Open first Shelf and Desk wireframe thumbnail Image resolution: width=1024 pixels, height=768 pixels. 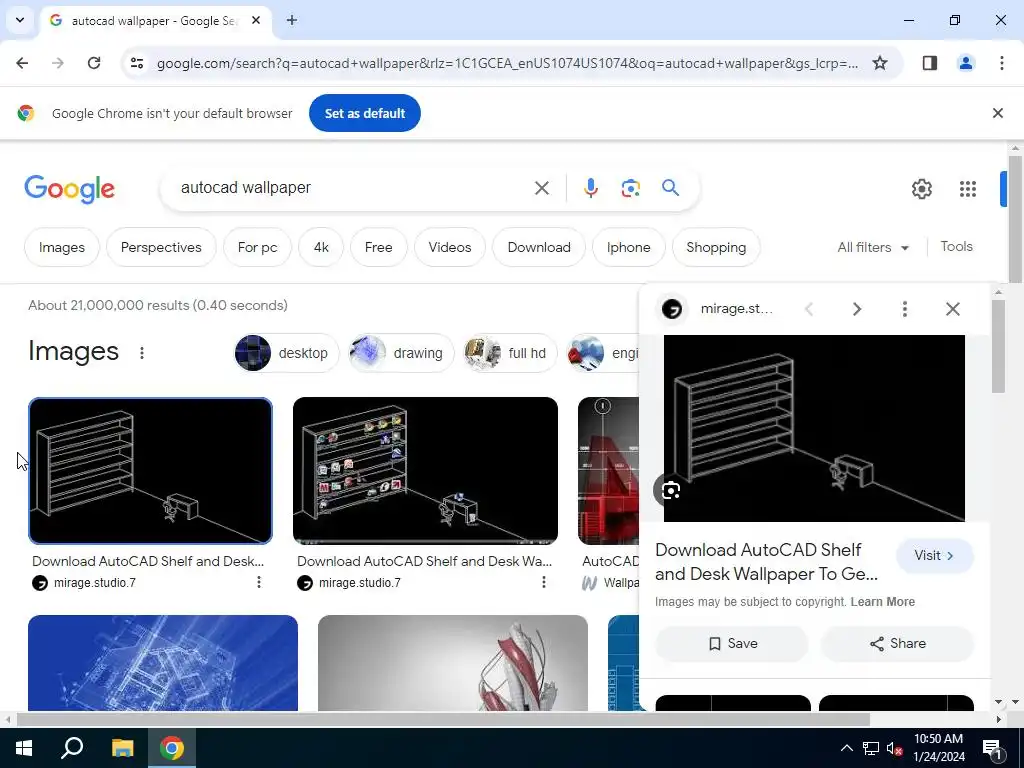150,471
